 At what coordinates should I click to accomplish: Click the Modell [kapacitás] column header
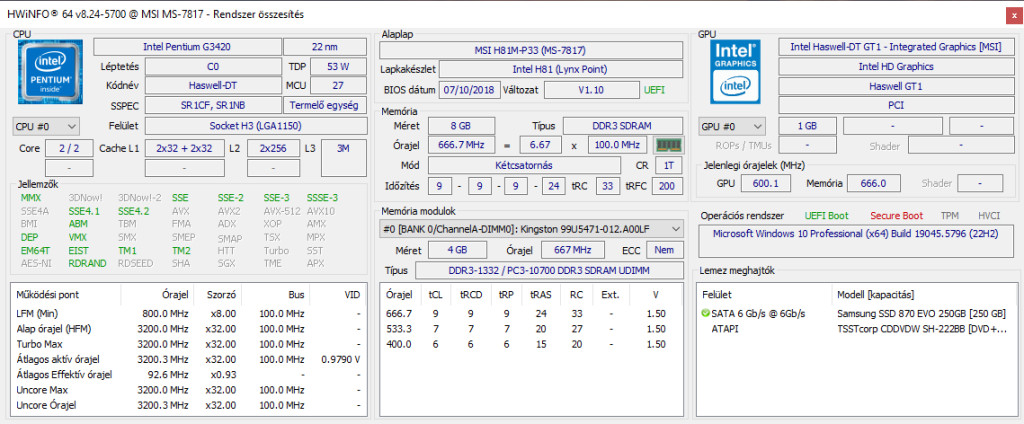coord(875,295)
